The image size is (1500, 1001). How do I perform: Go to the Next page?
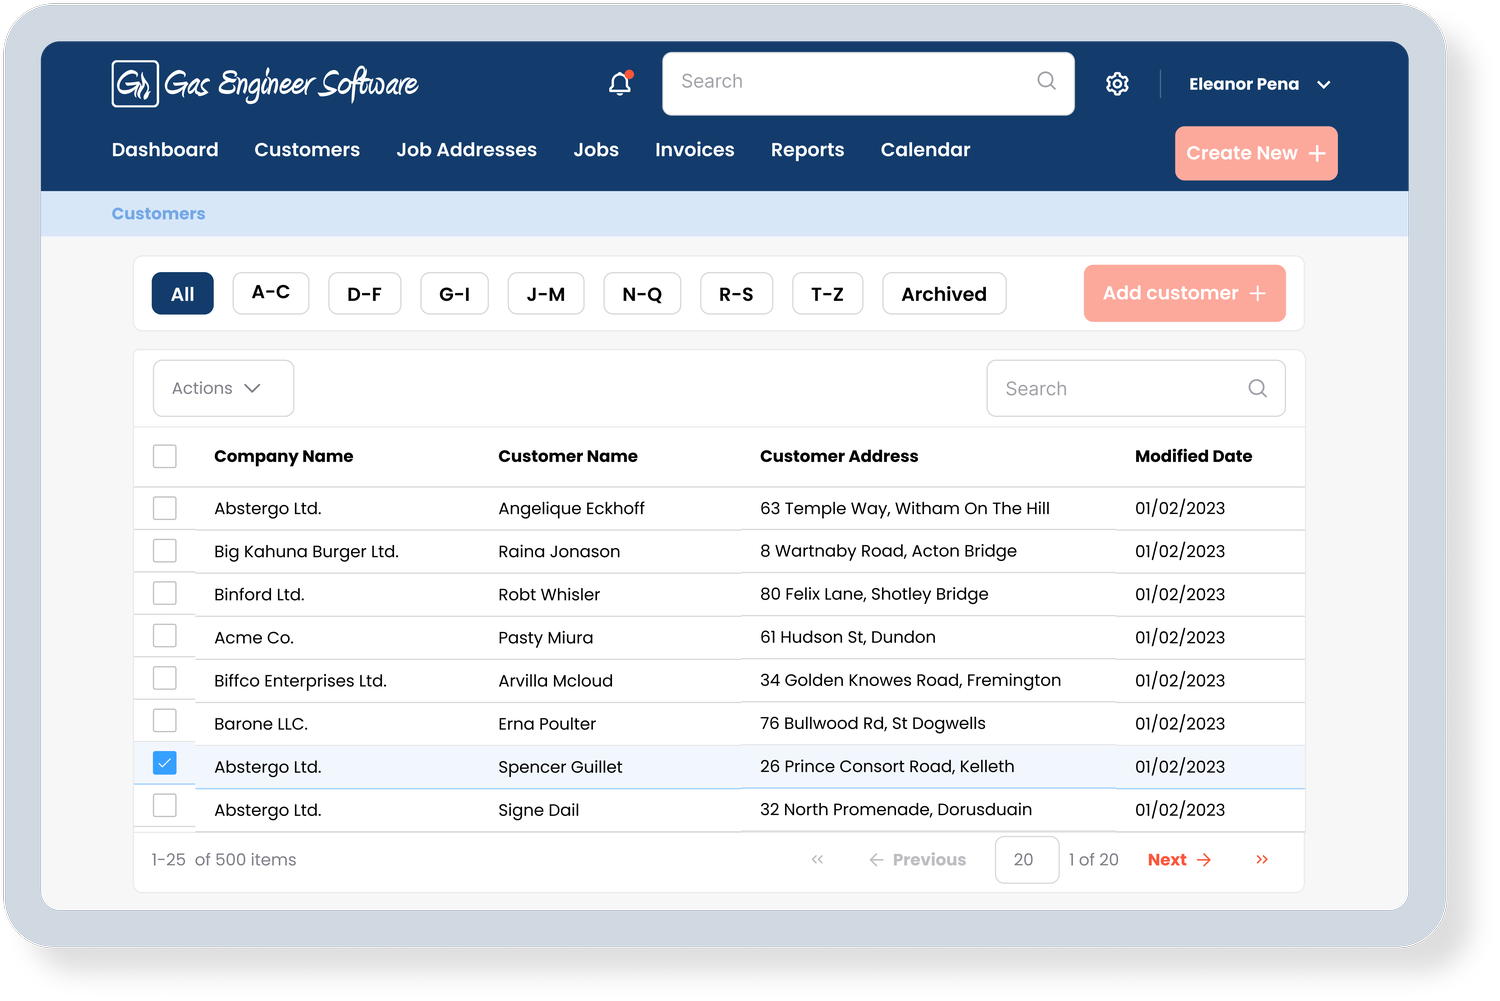pyautogui.click(x=1179, y=860)
